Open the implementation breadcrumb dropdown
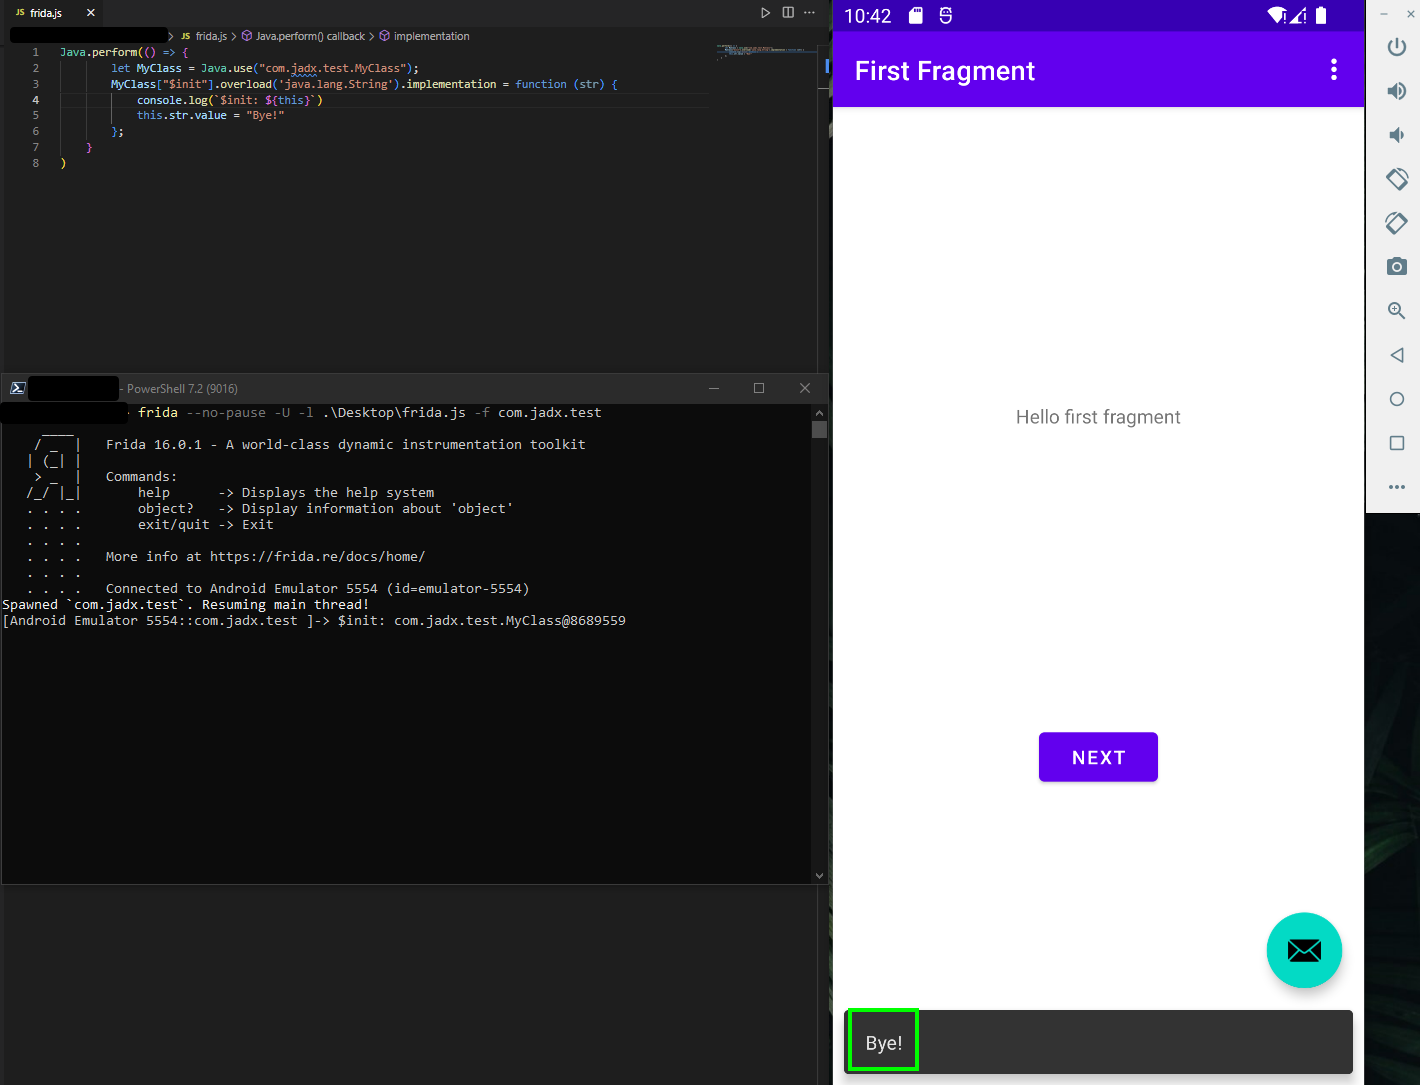1420x1085 pixels. point(431,35)
